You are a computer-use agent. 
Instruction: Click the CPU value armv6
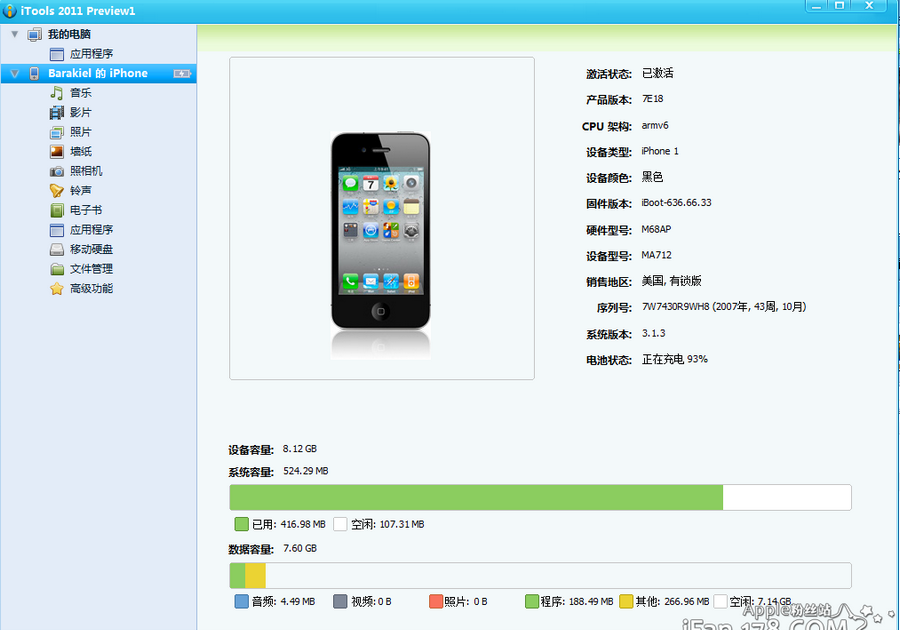pos(655,125)
